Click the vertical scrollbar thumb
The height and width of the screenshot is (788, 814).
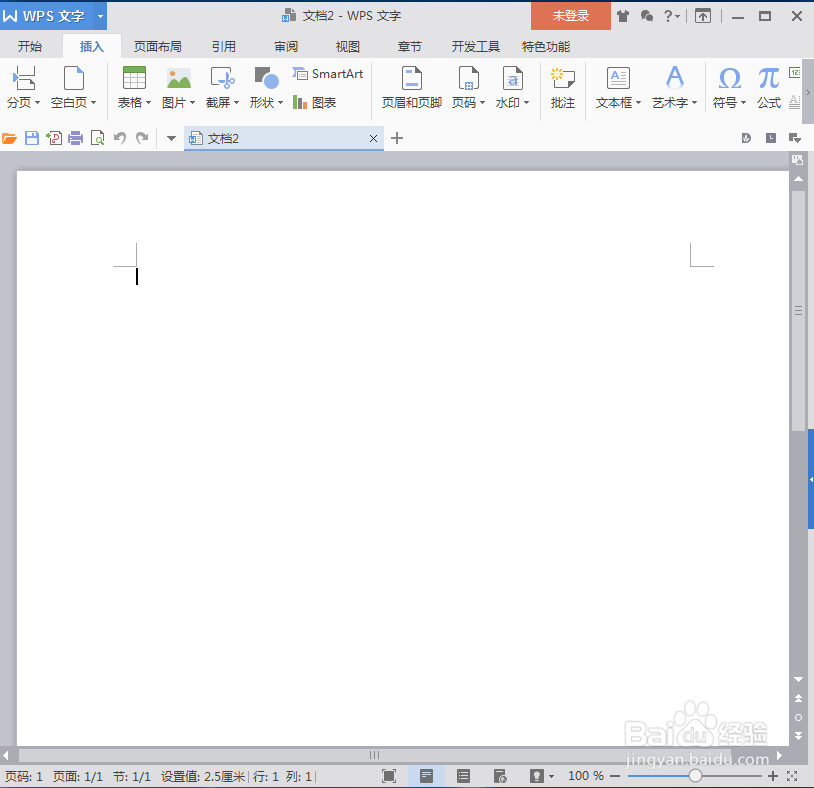(x=798, y=310)
